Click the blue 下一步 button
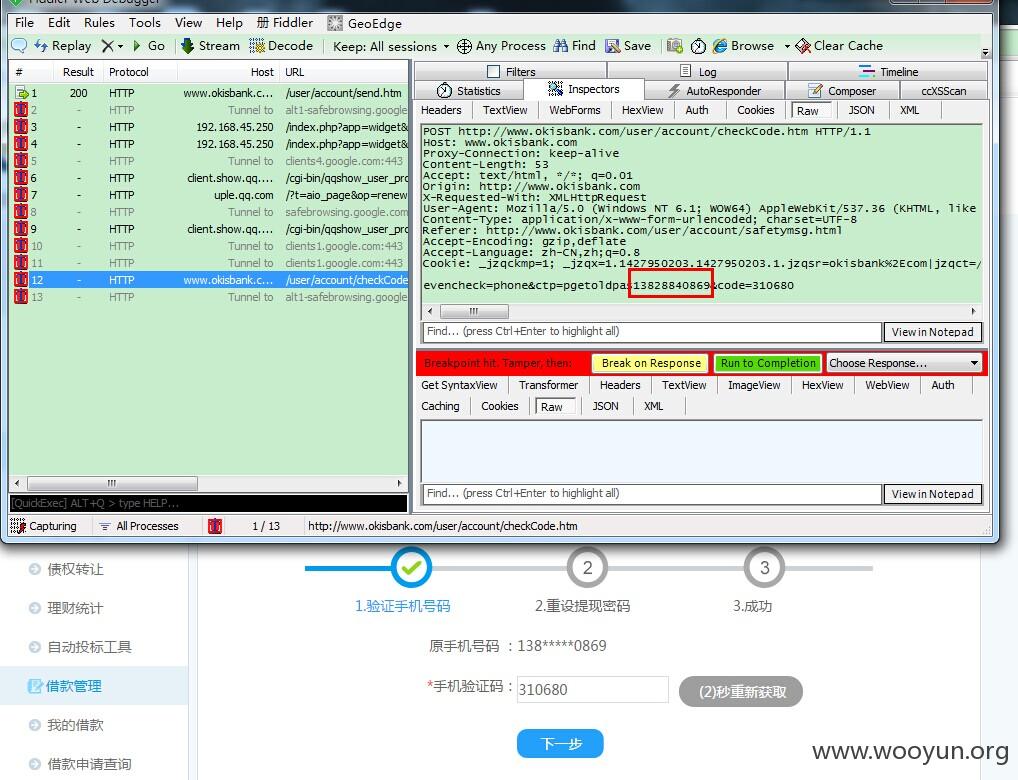1018x780 pixels. (560, 744)
